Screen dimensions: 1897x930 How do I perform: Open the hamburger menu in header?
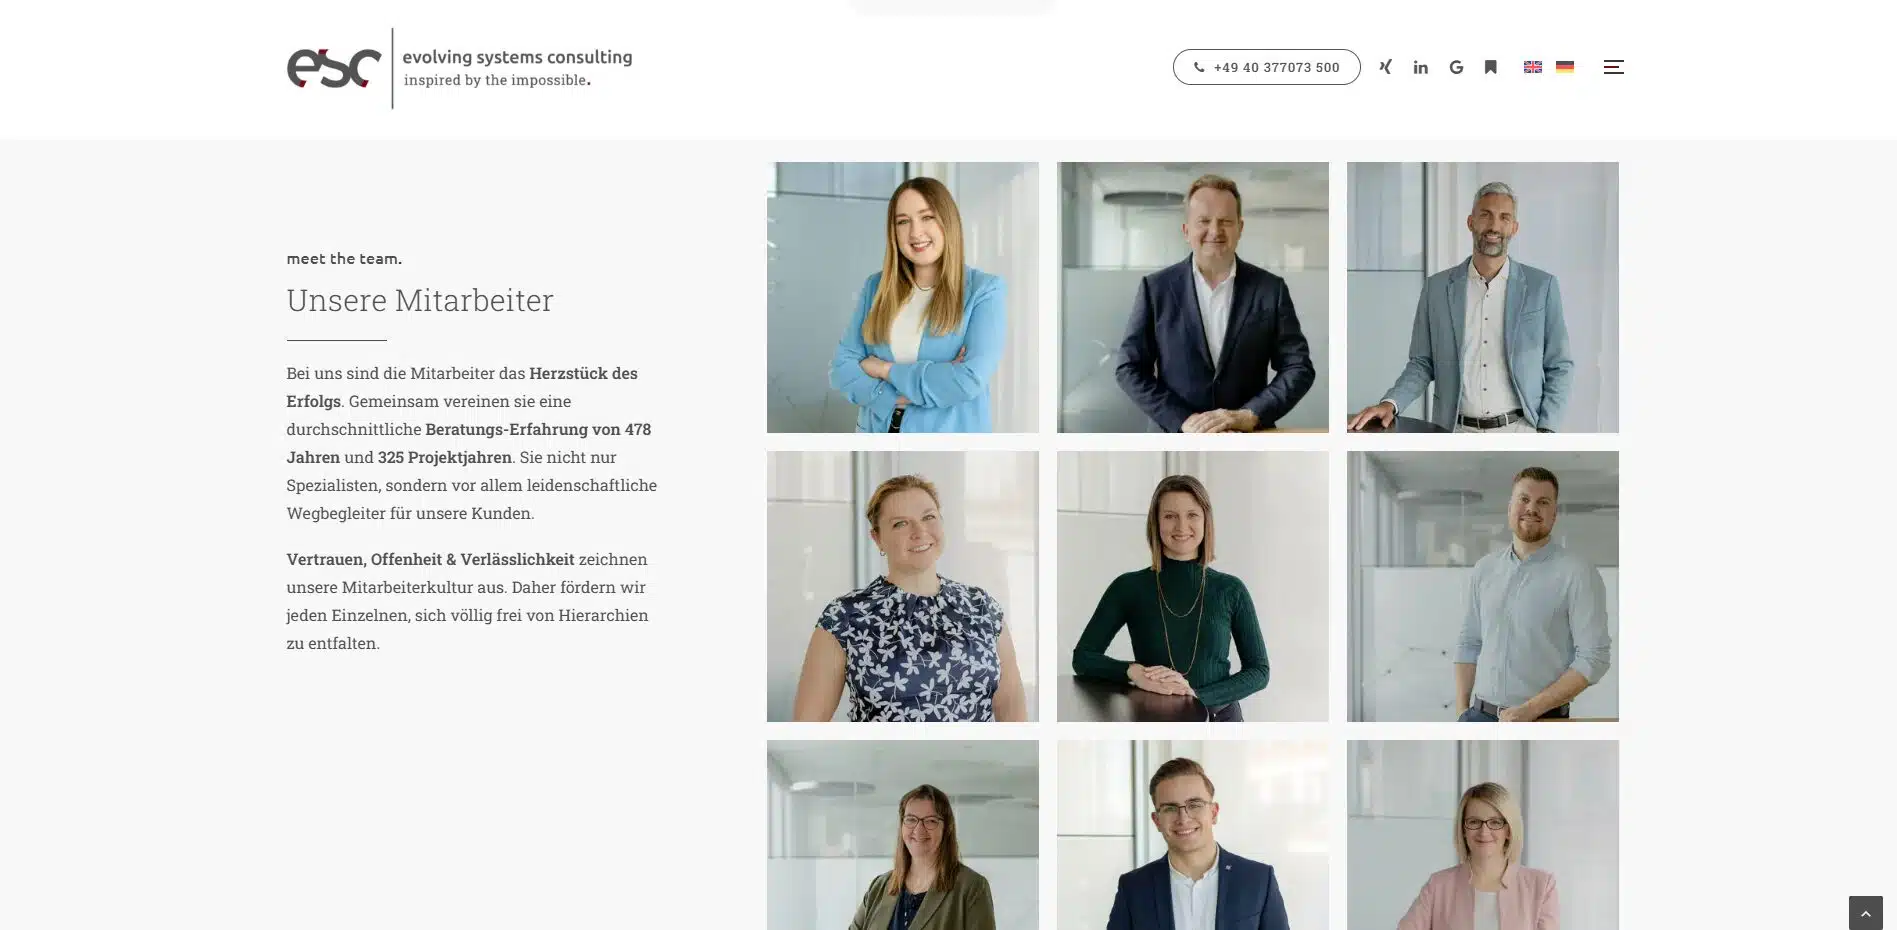pyautogui.click(x=1613, y=67)
